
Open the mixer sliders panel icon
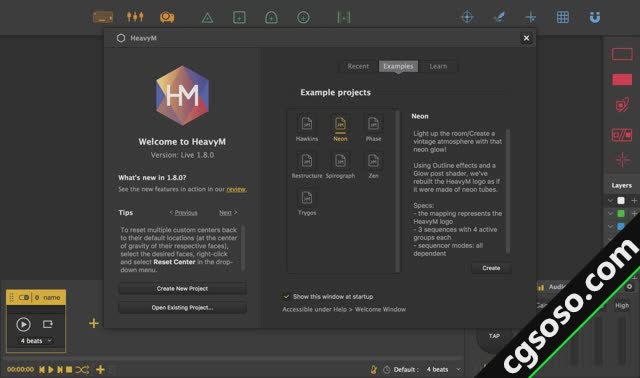point(135,17)
